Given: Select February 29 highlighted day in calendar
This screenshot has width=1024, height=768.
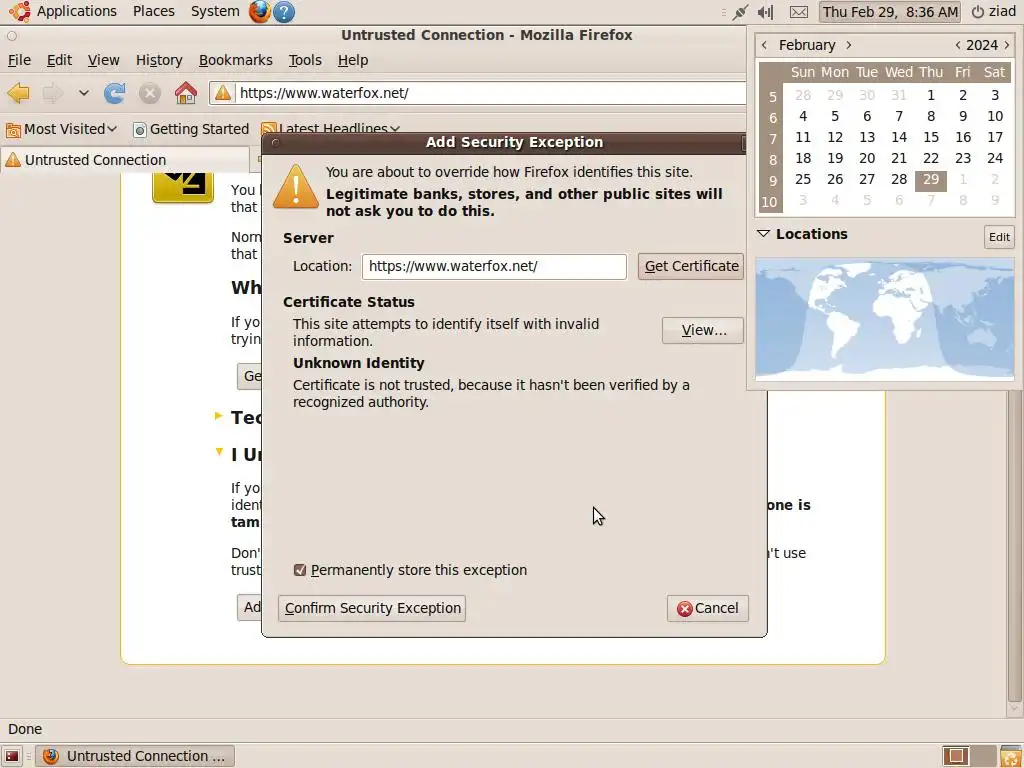Looking at the screenshot, I should point(931,180).
